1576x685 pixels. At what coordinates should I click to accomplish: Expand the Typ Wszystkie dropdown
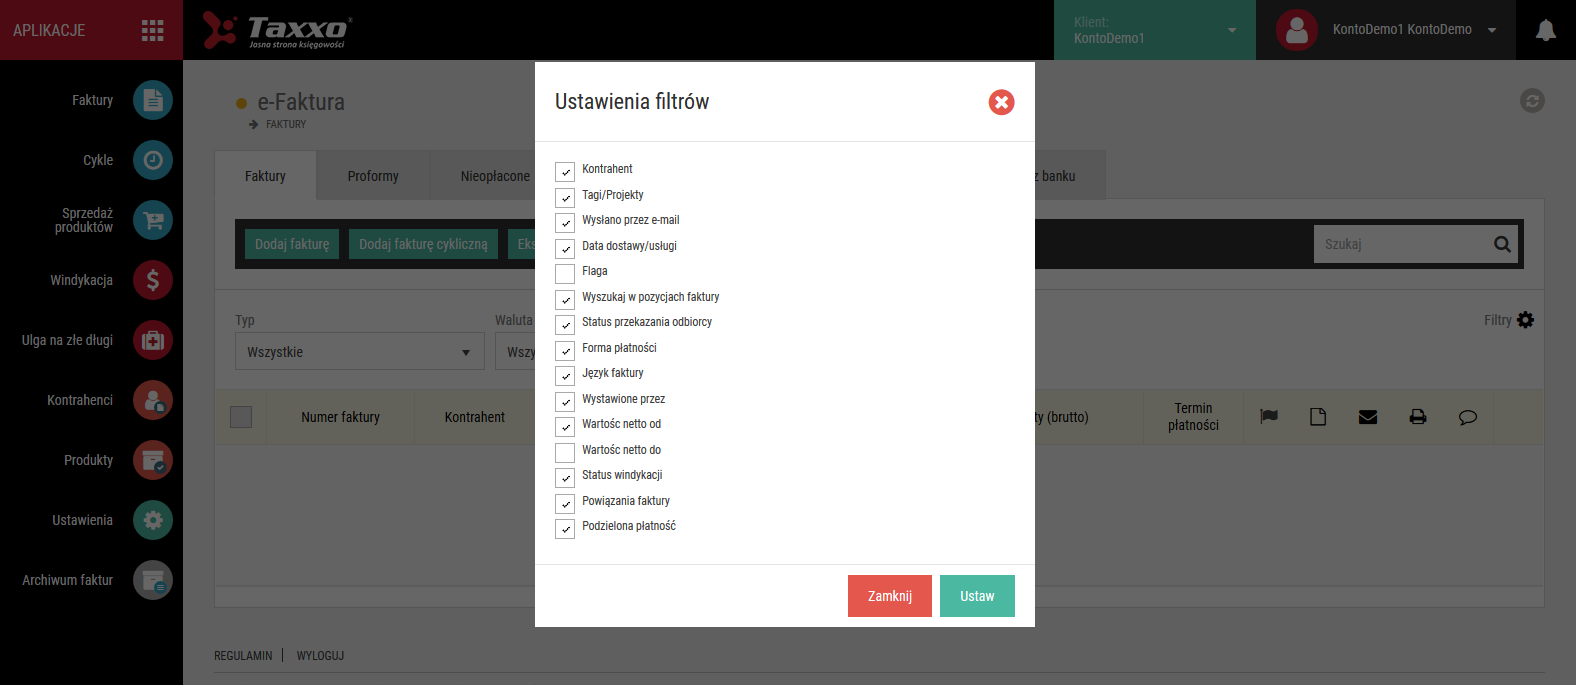click(360, 351)
